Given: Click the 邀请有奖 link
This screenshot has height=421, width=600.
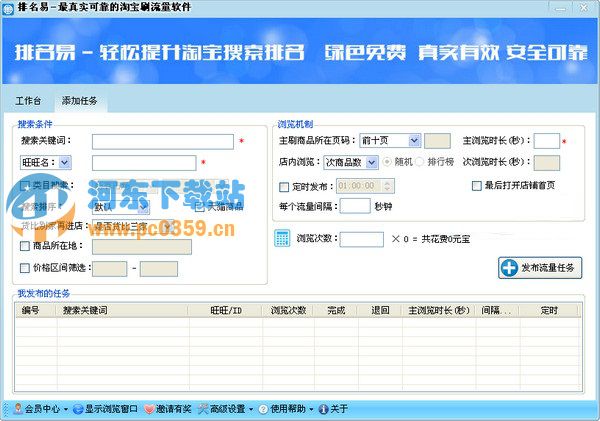Looking at the screenshot, I should [x=168, y=409].
